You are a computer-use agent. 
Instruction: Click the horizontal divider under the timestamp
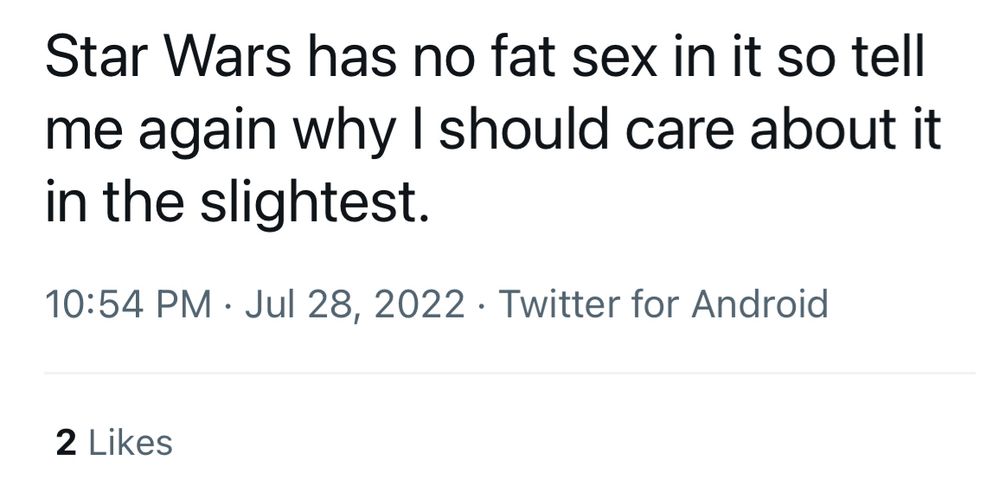(510, 373)
